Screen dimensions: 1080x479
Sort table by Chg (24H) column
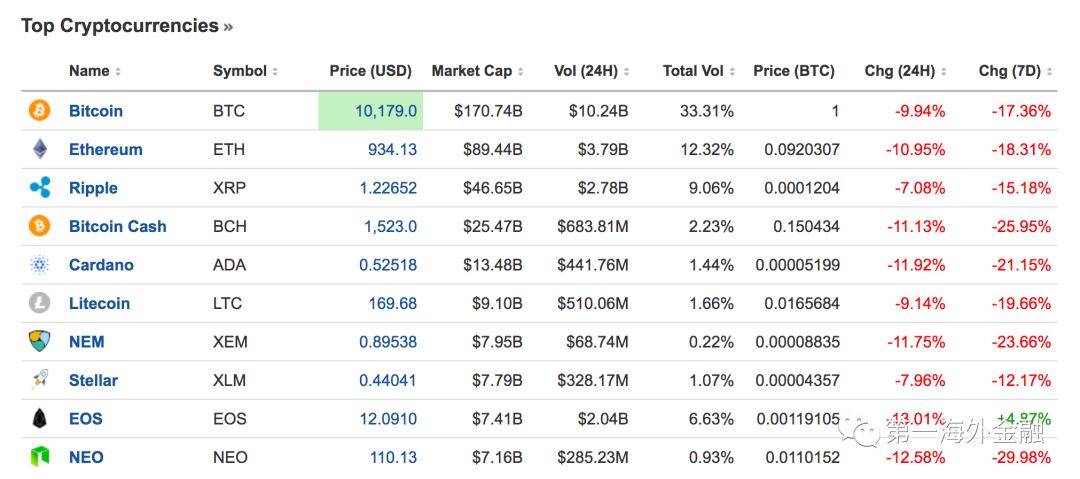(905, 71)
